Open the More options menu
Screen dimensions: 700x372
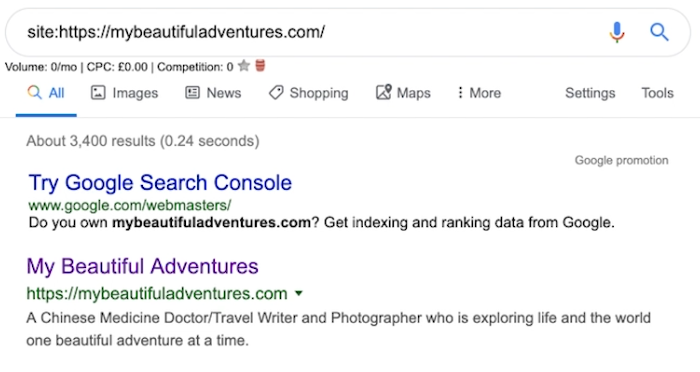479,93
